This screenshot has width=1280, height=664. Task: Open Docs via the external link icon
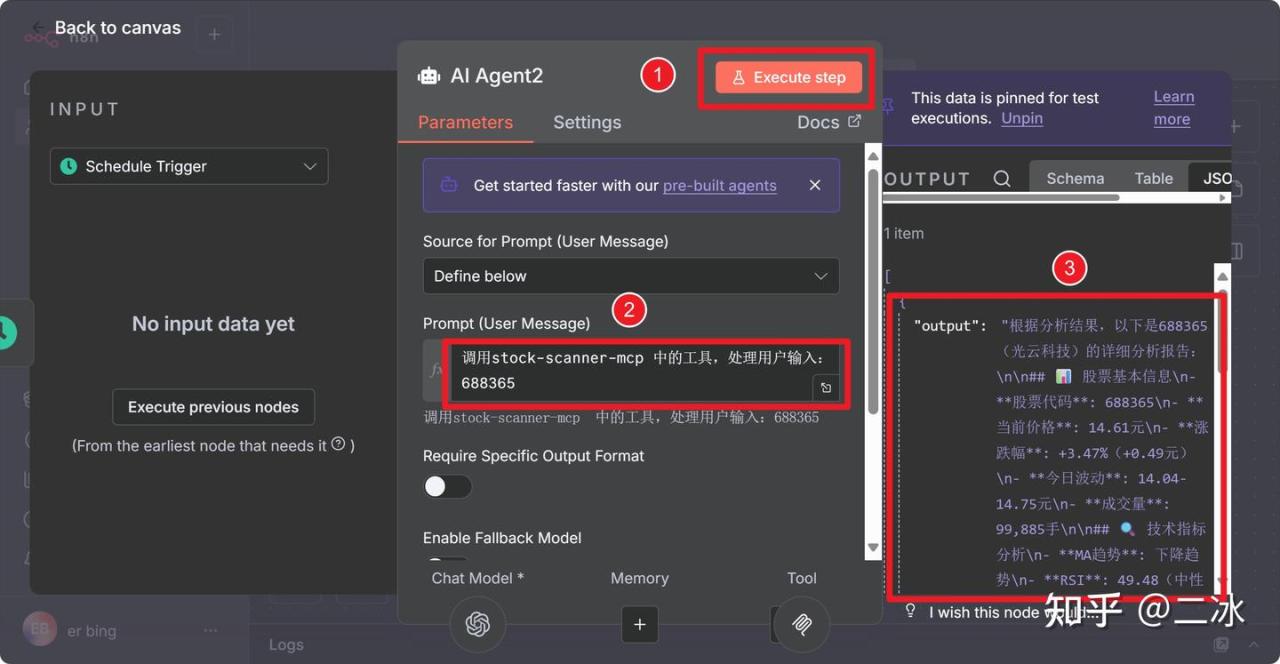[854, 121]
